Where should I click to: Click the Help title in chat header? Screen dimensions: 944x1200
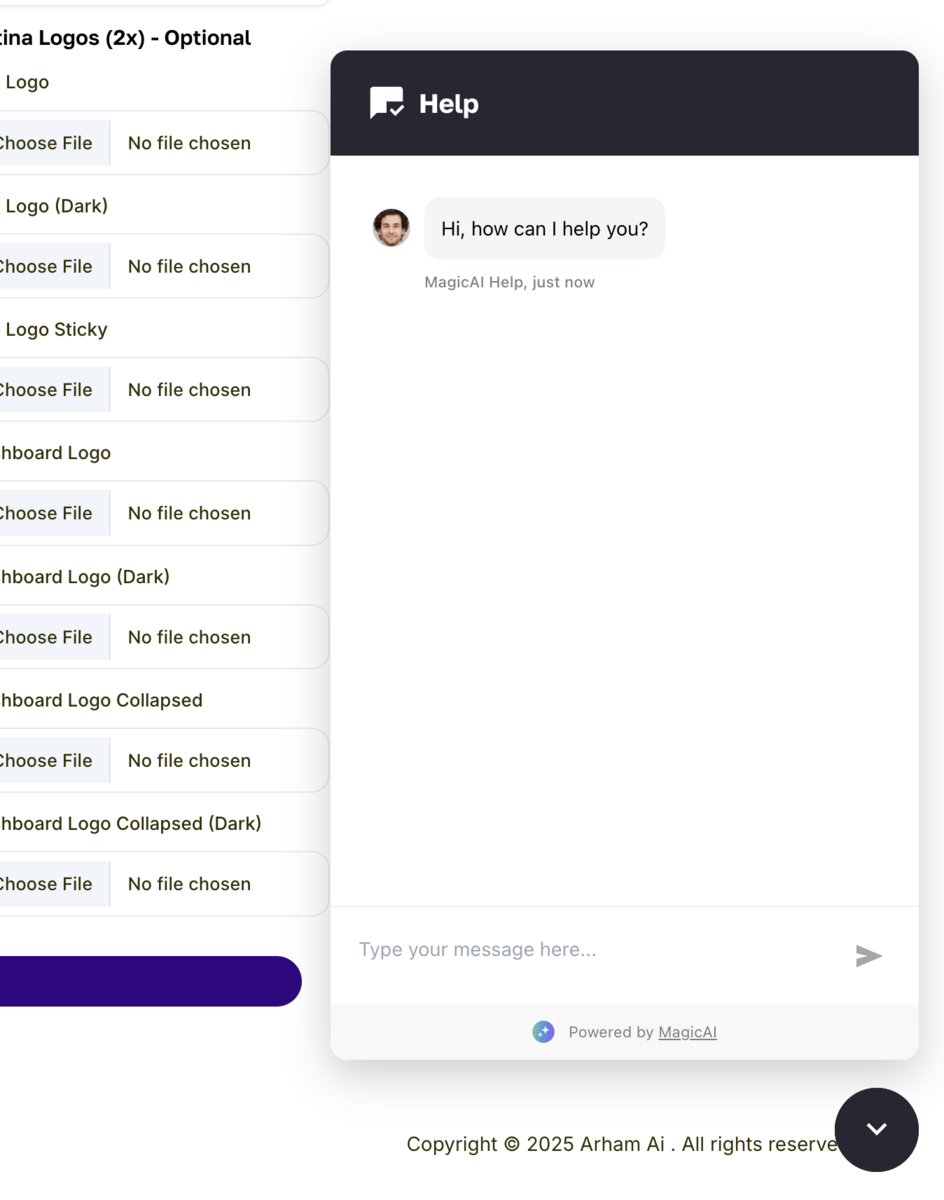(448, 104)
